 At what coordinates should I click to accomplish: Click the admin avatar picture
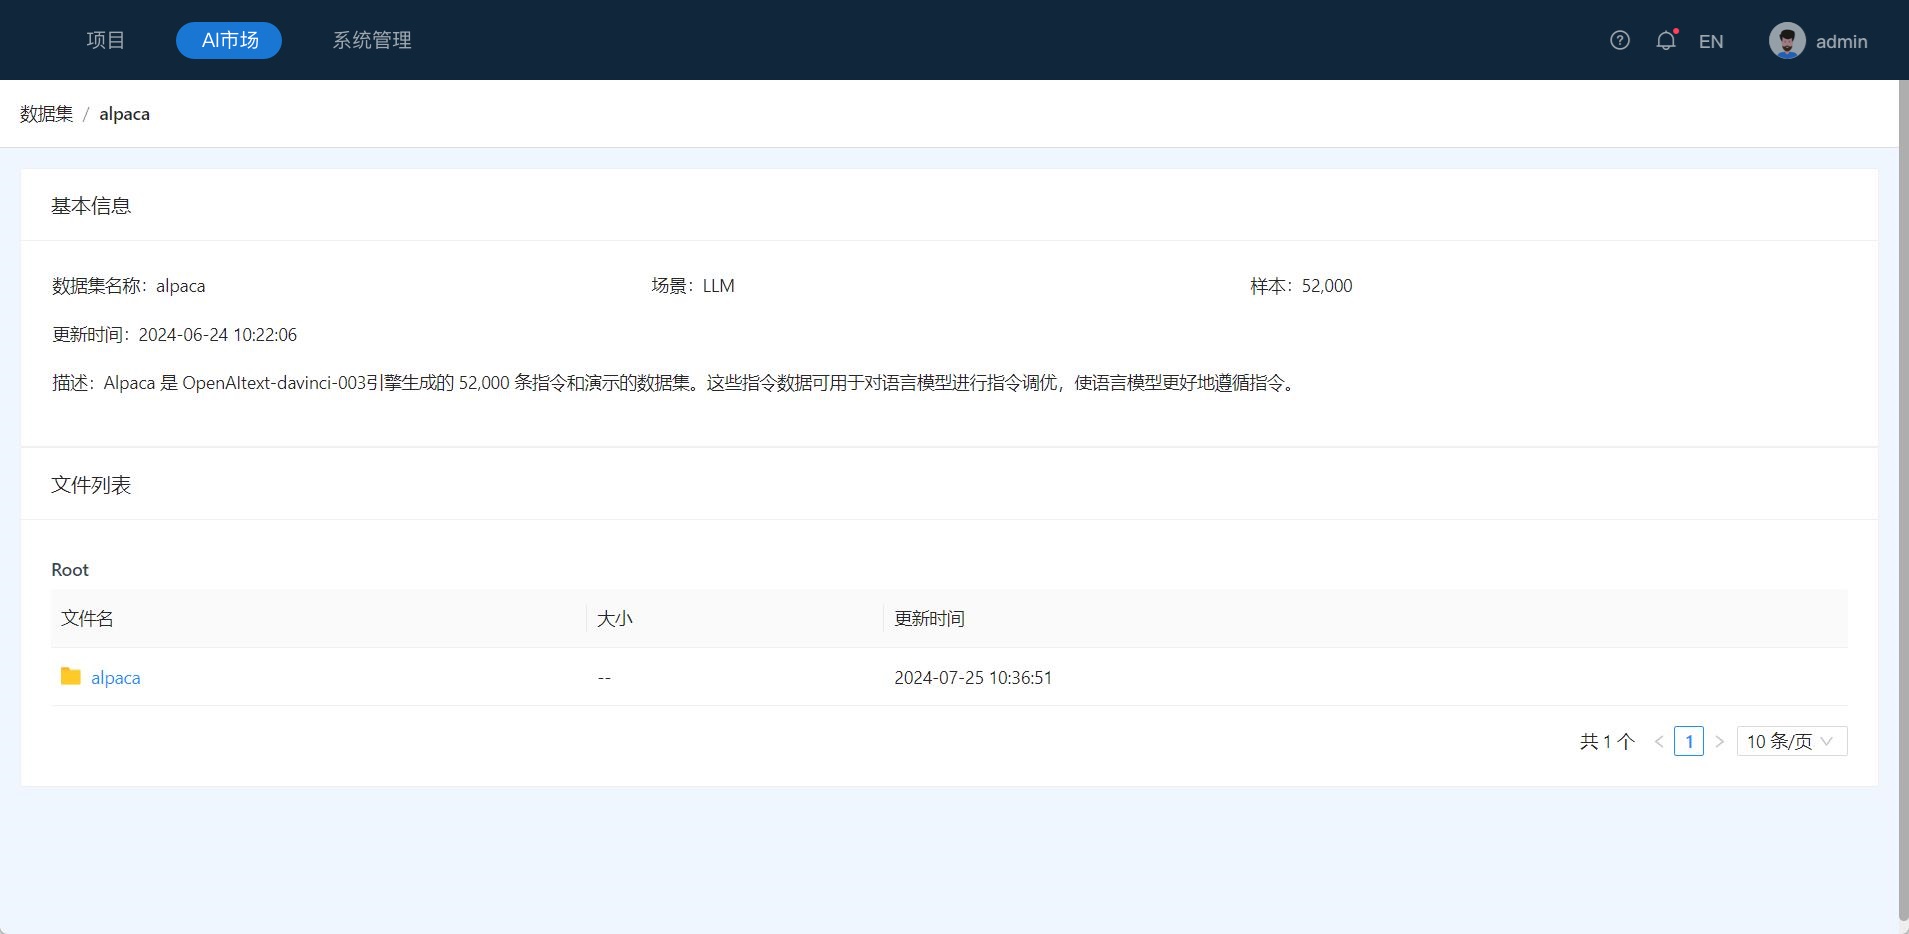pyautogui.click(x=1786, y=41)
